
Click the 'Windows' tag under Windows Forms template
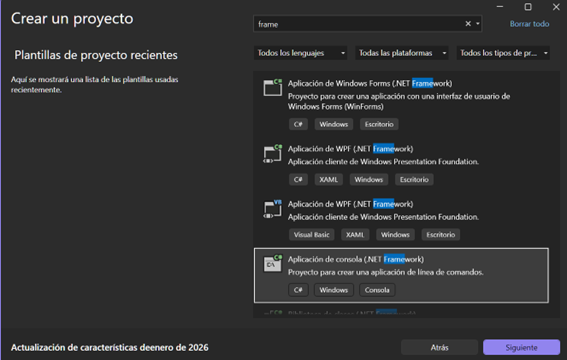(333, 124)
